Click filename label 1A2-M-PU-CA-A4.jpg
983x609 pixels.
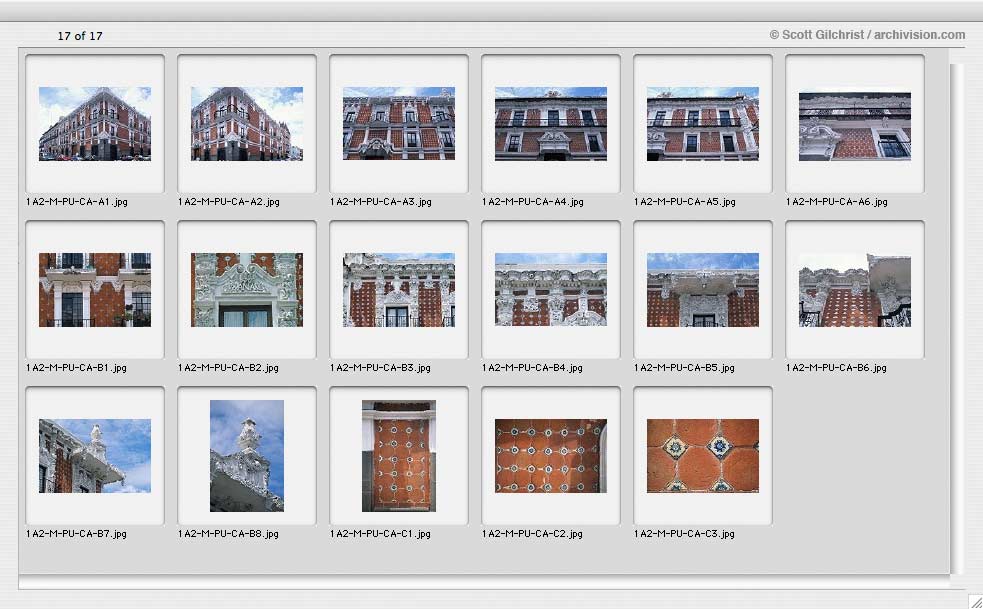pos(533,202)
